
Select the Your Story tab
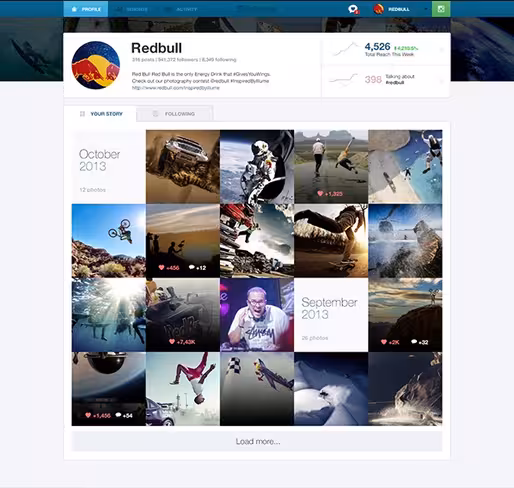[100, 114]
